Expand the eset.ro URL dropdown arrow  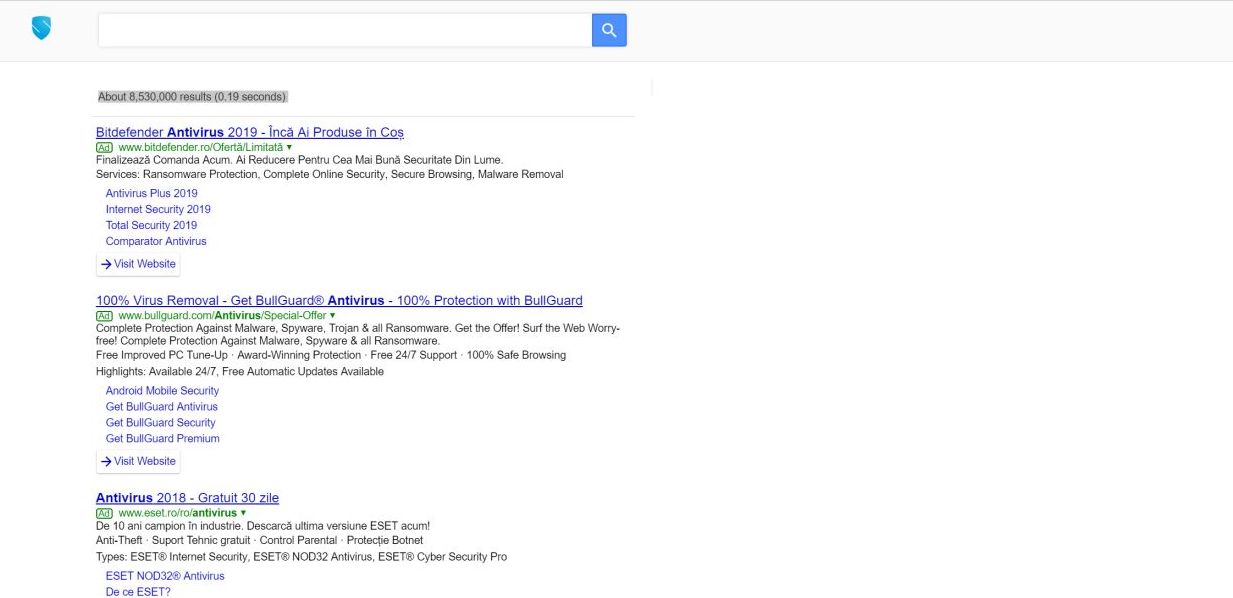[243, 513]
